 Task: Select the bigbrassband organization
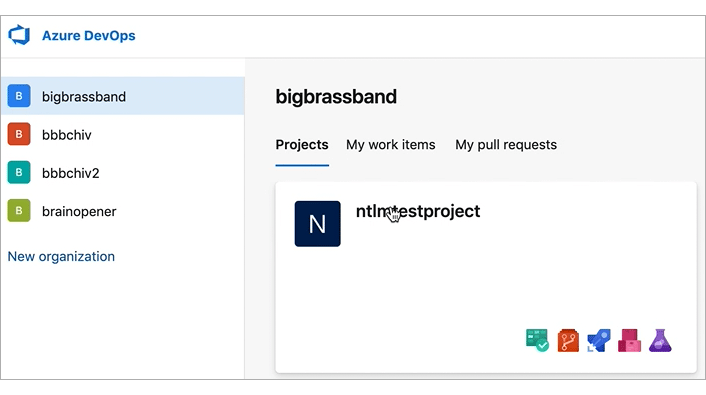click(122, 96)
